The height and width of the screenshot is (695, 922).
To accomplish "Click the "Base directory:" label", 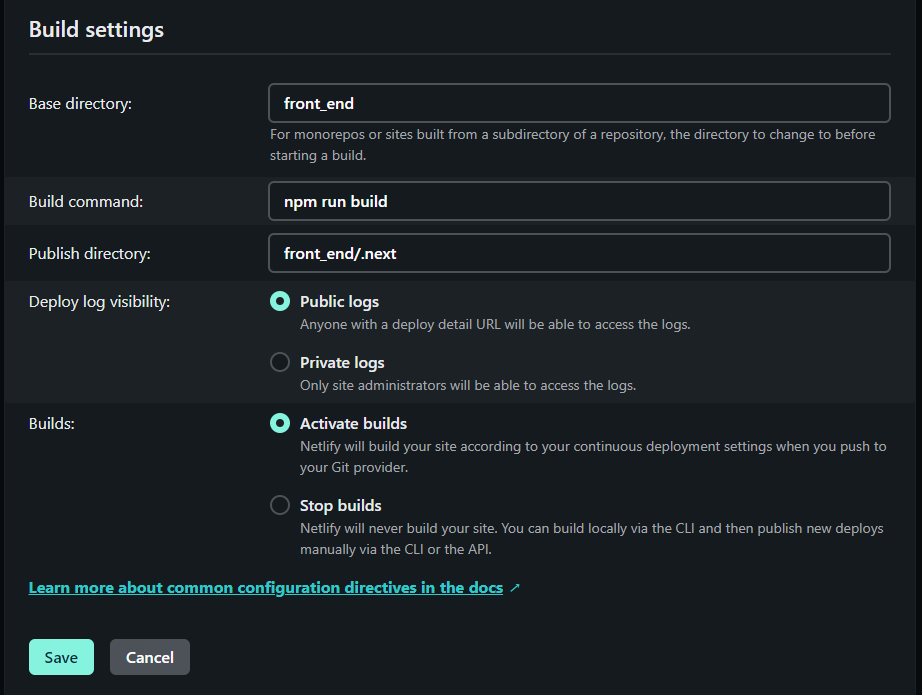I will pos(80,103).
